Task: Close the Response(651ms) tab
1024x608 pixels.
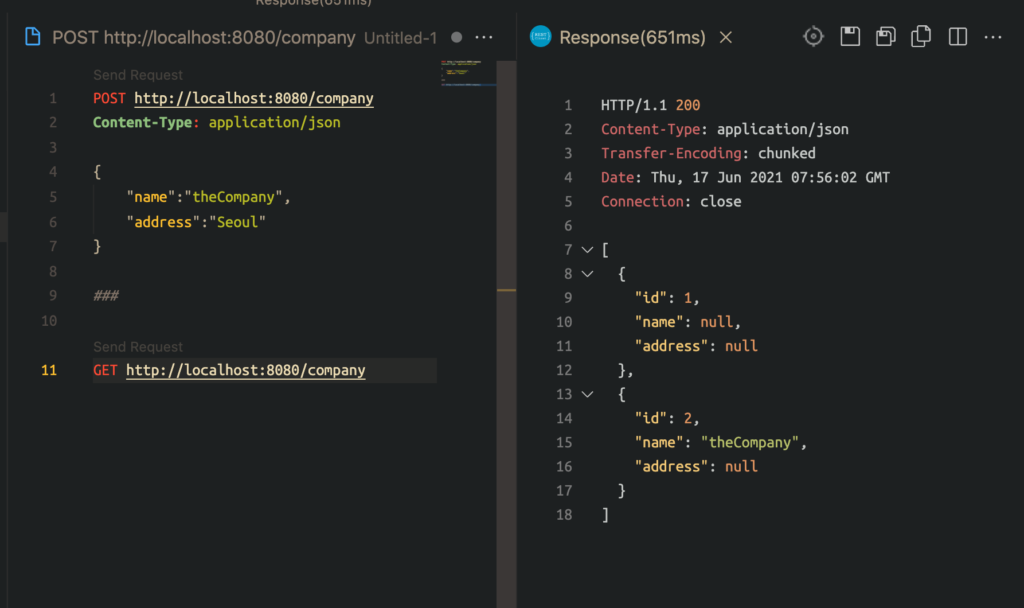Action: tap(726, 37)
